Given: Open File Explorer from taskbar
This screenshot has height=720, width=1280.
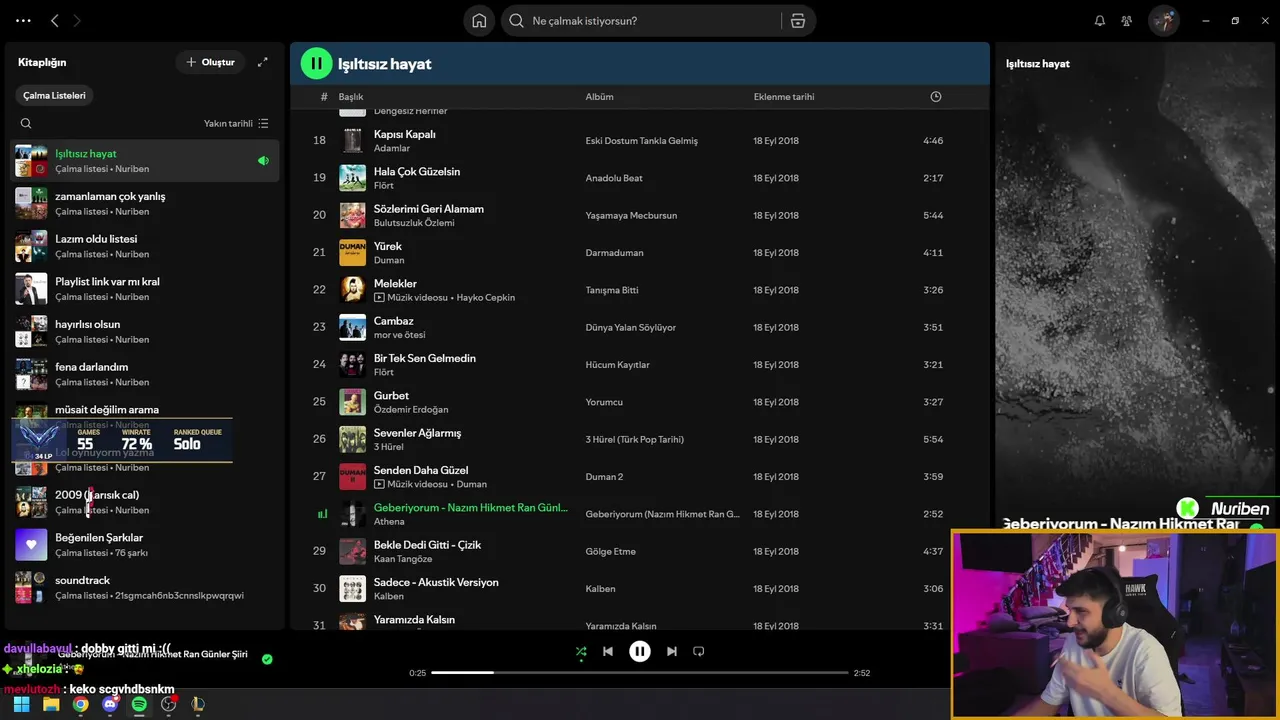Looking at the screenshot, I should tap(51, 704).
